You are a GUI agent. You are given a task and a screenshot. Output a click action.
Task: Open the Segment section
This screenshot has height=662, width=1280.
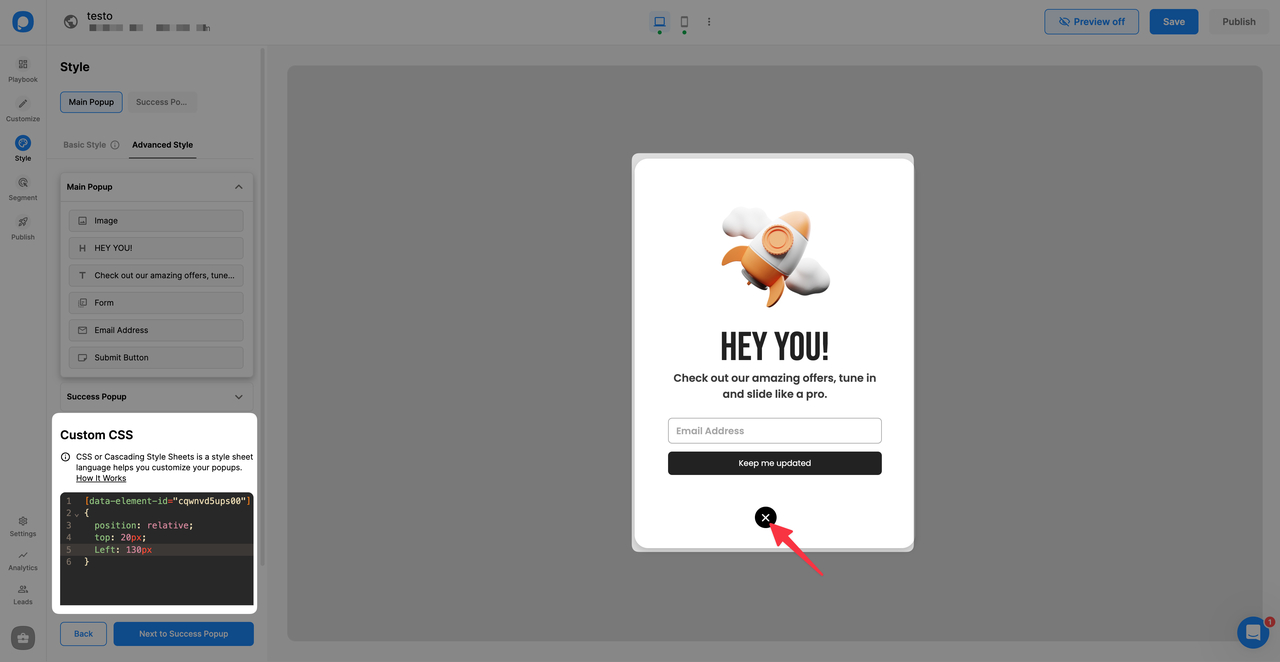[22, 186]
